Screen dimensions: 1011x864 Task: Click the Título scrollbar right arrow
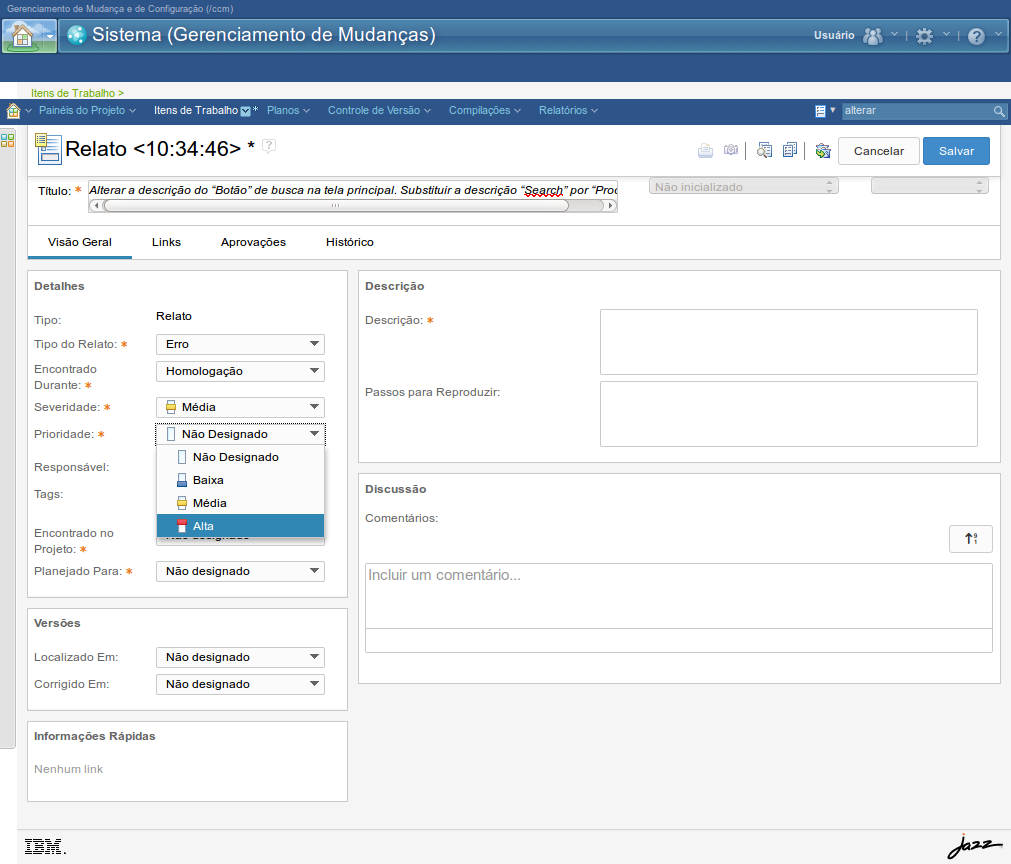click(x=611, y=206)
